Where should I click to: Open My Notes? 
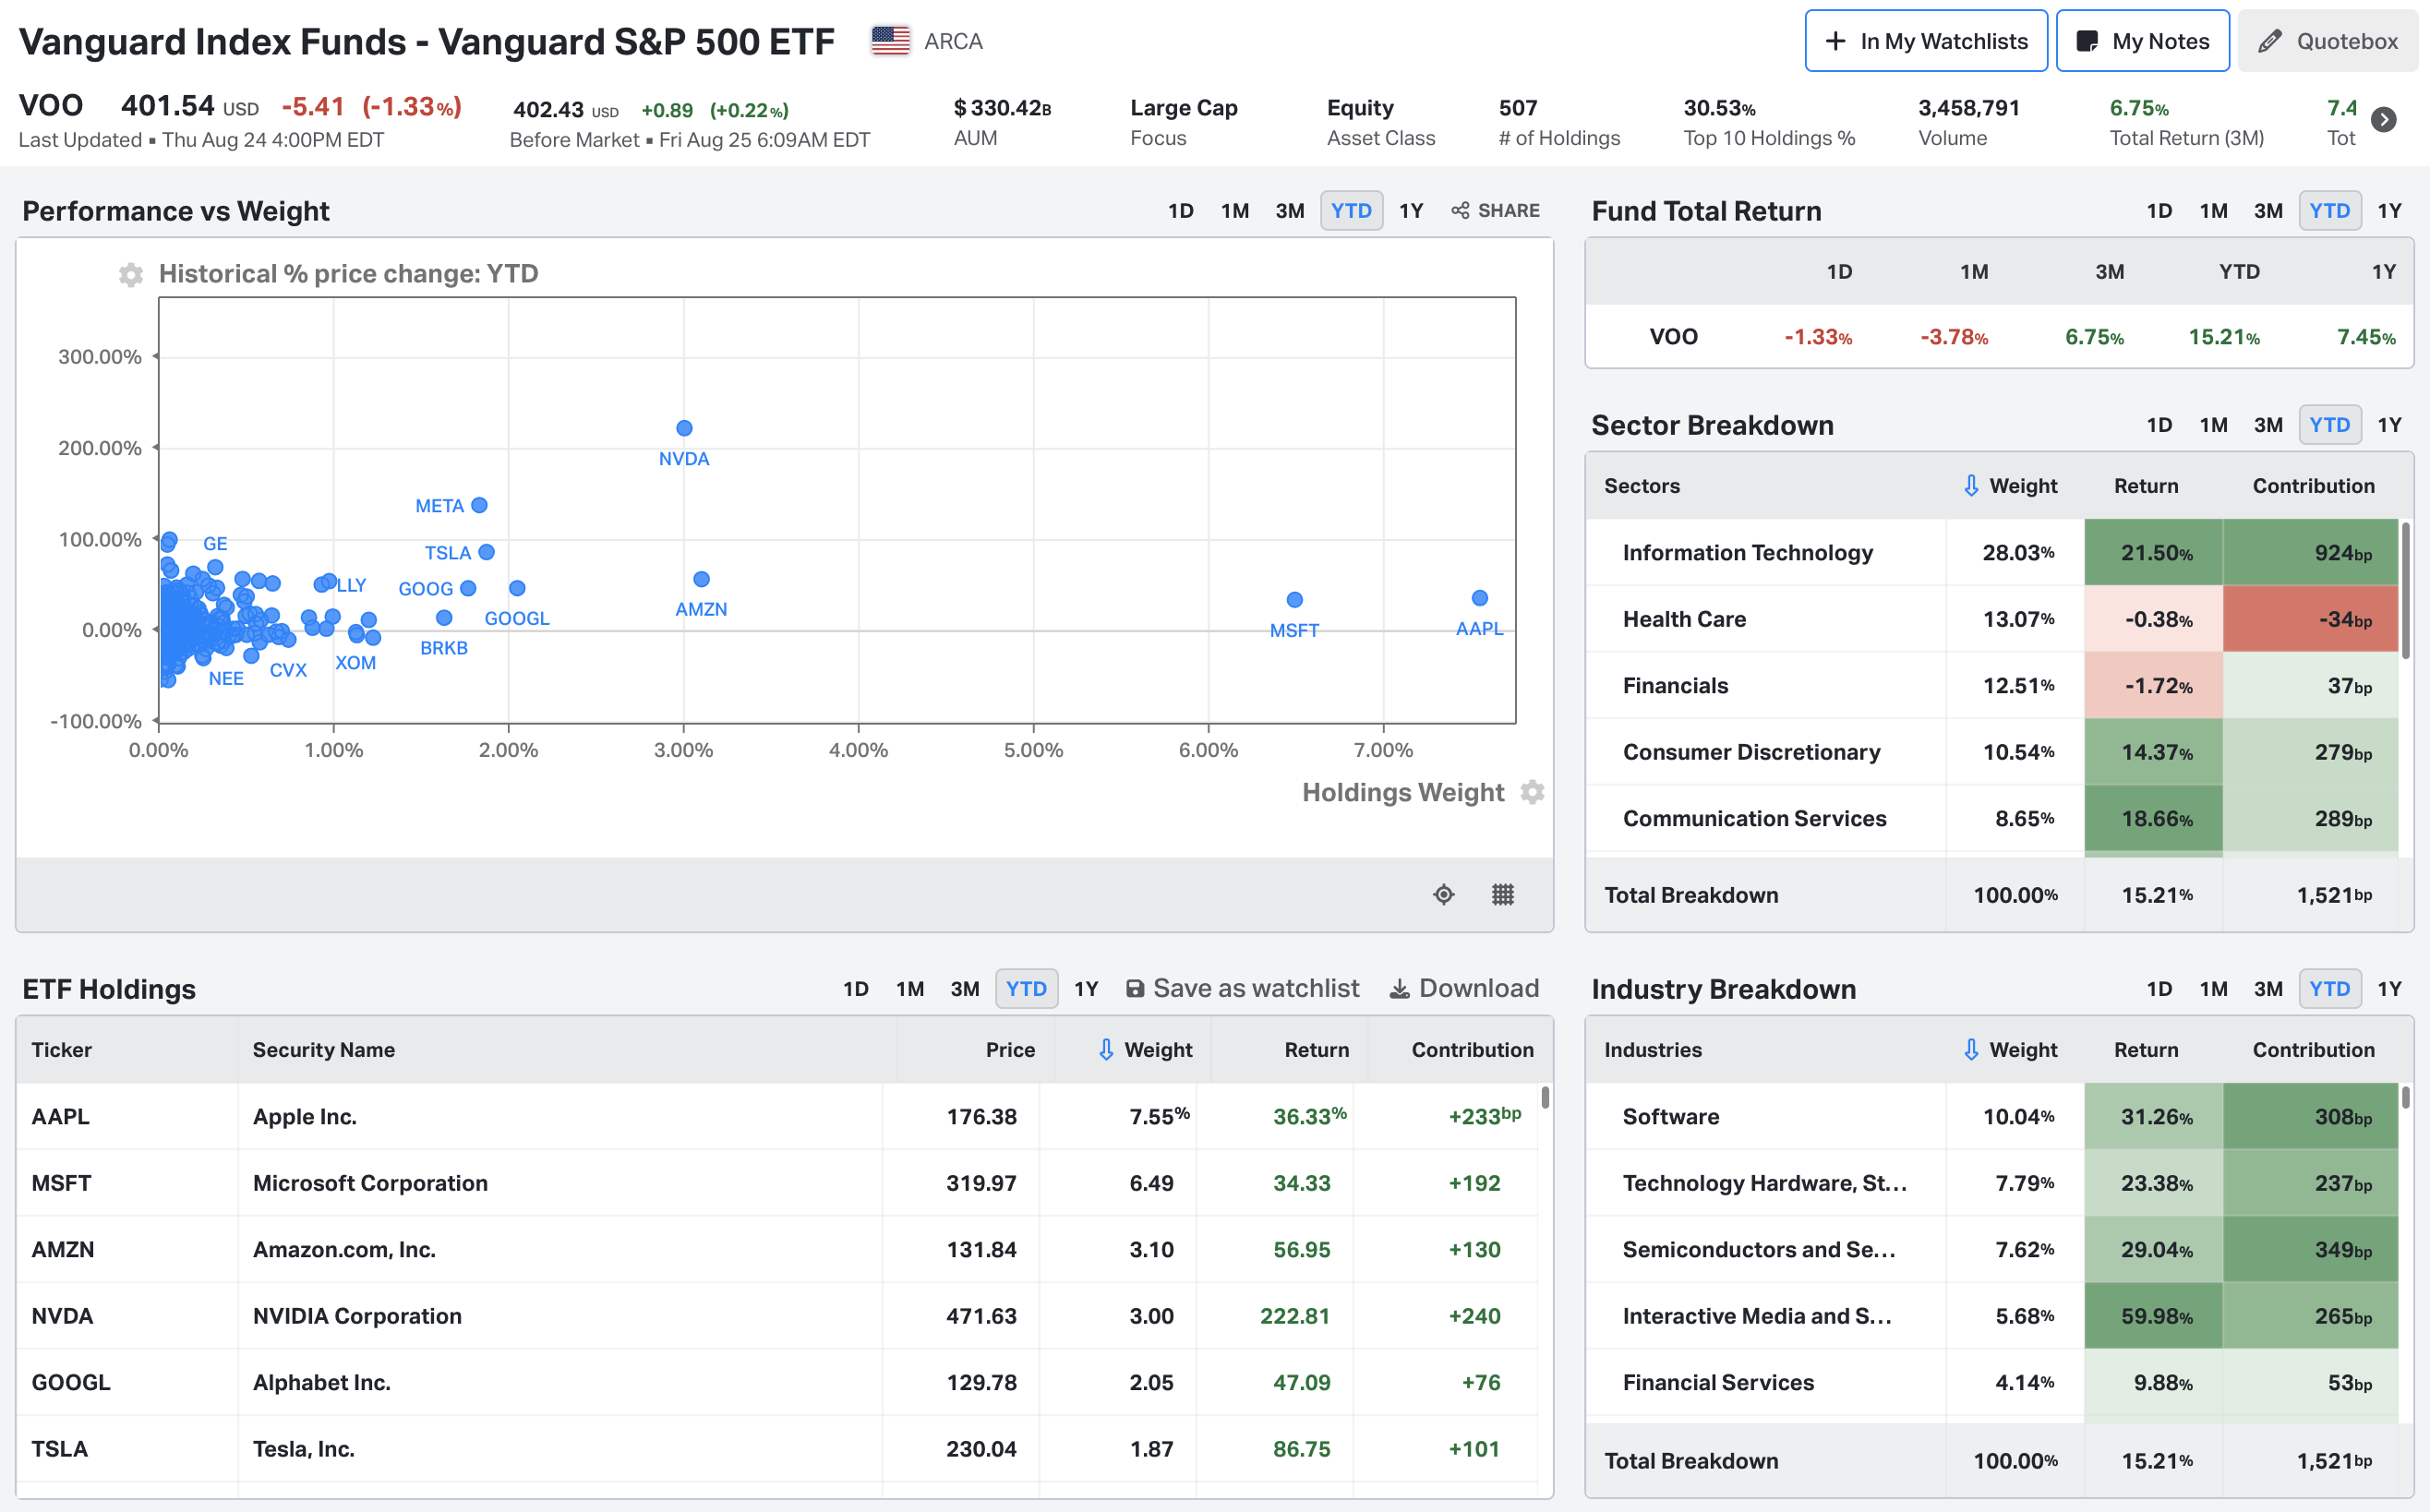2142,41
